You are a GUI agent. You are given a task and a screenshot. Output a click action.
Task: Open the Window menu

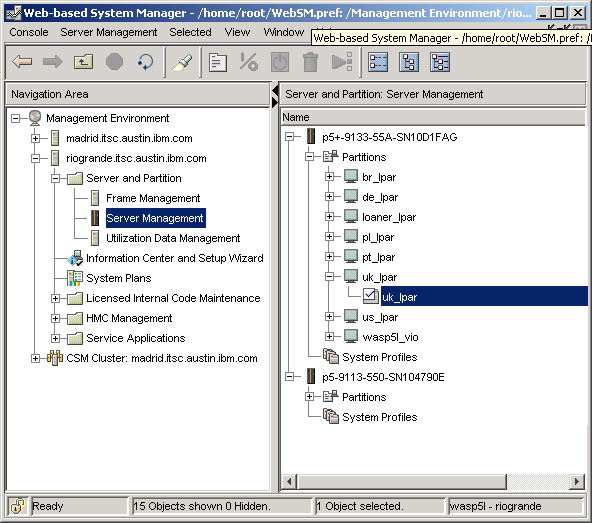click(x=284, y=32)
